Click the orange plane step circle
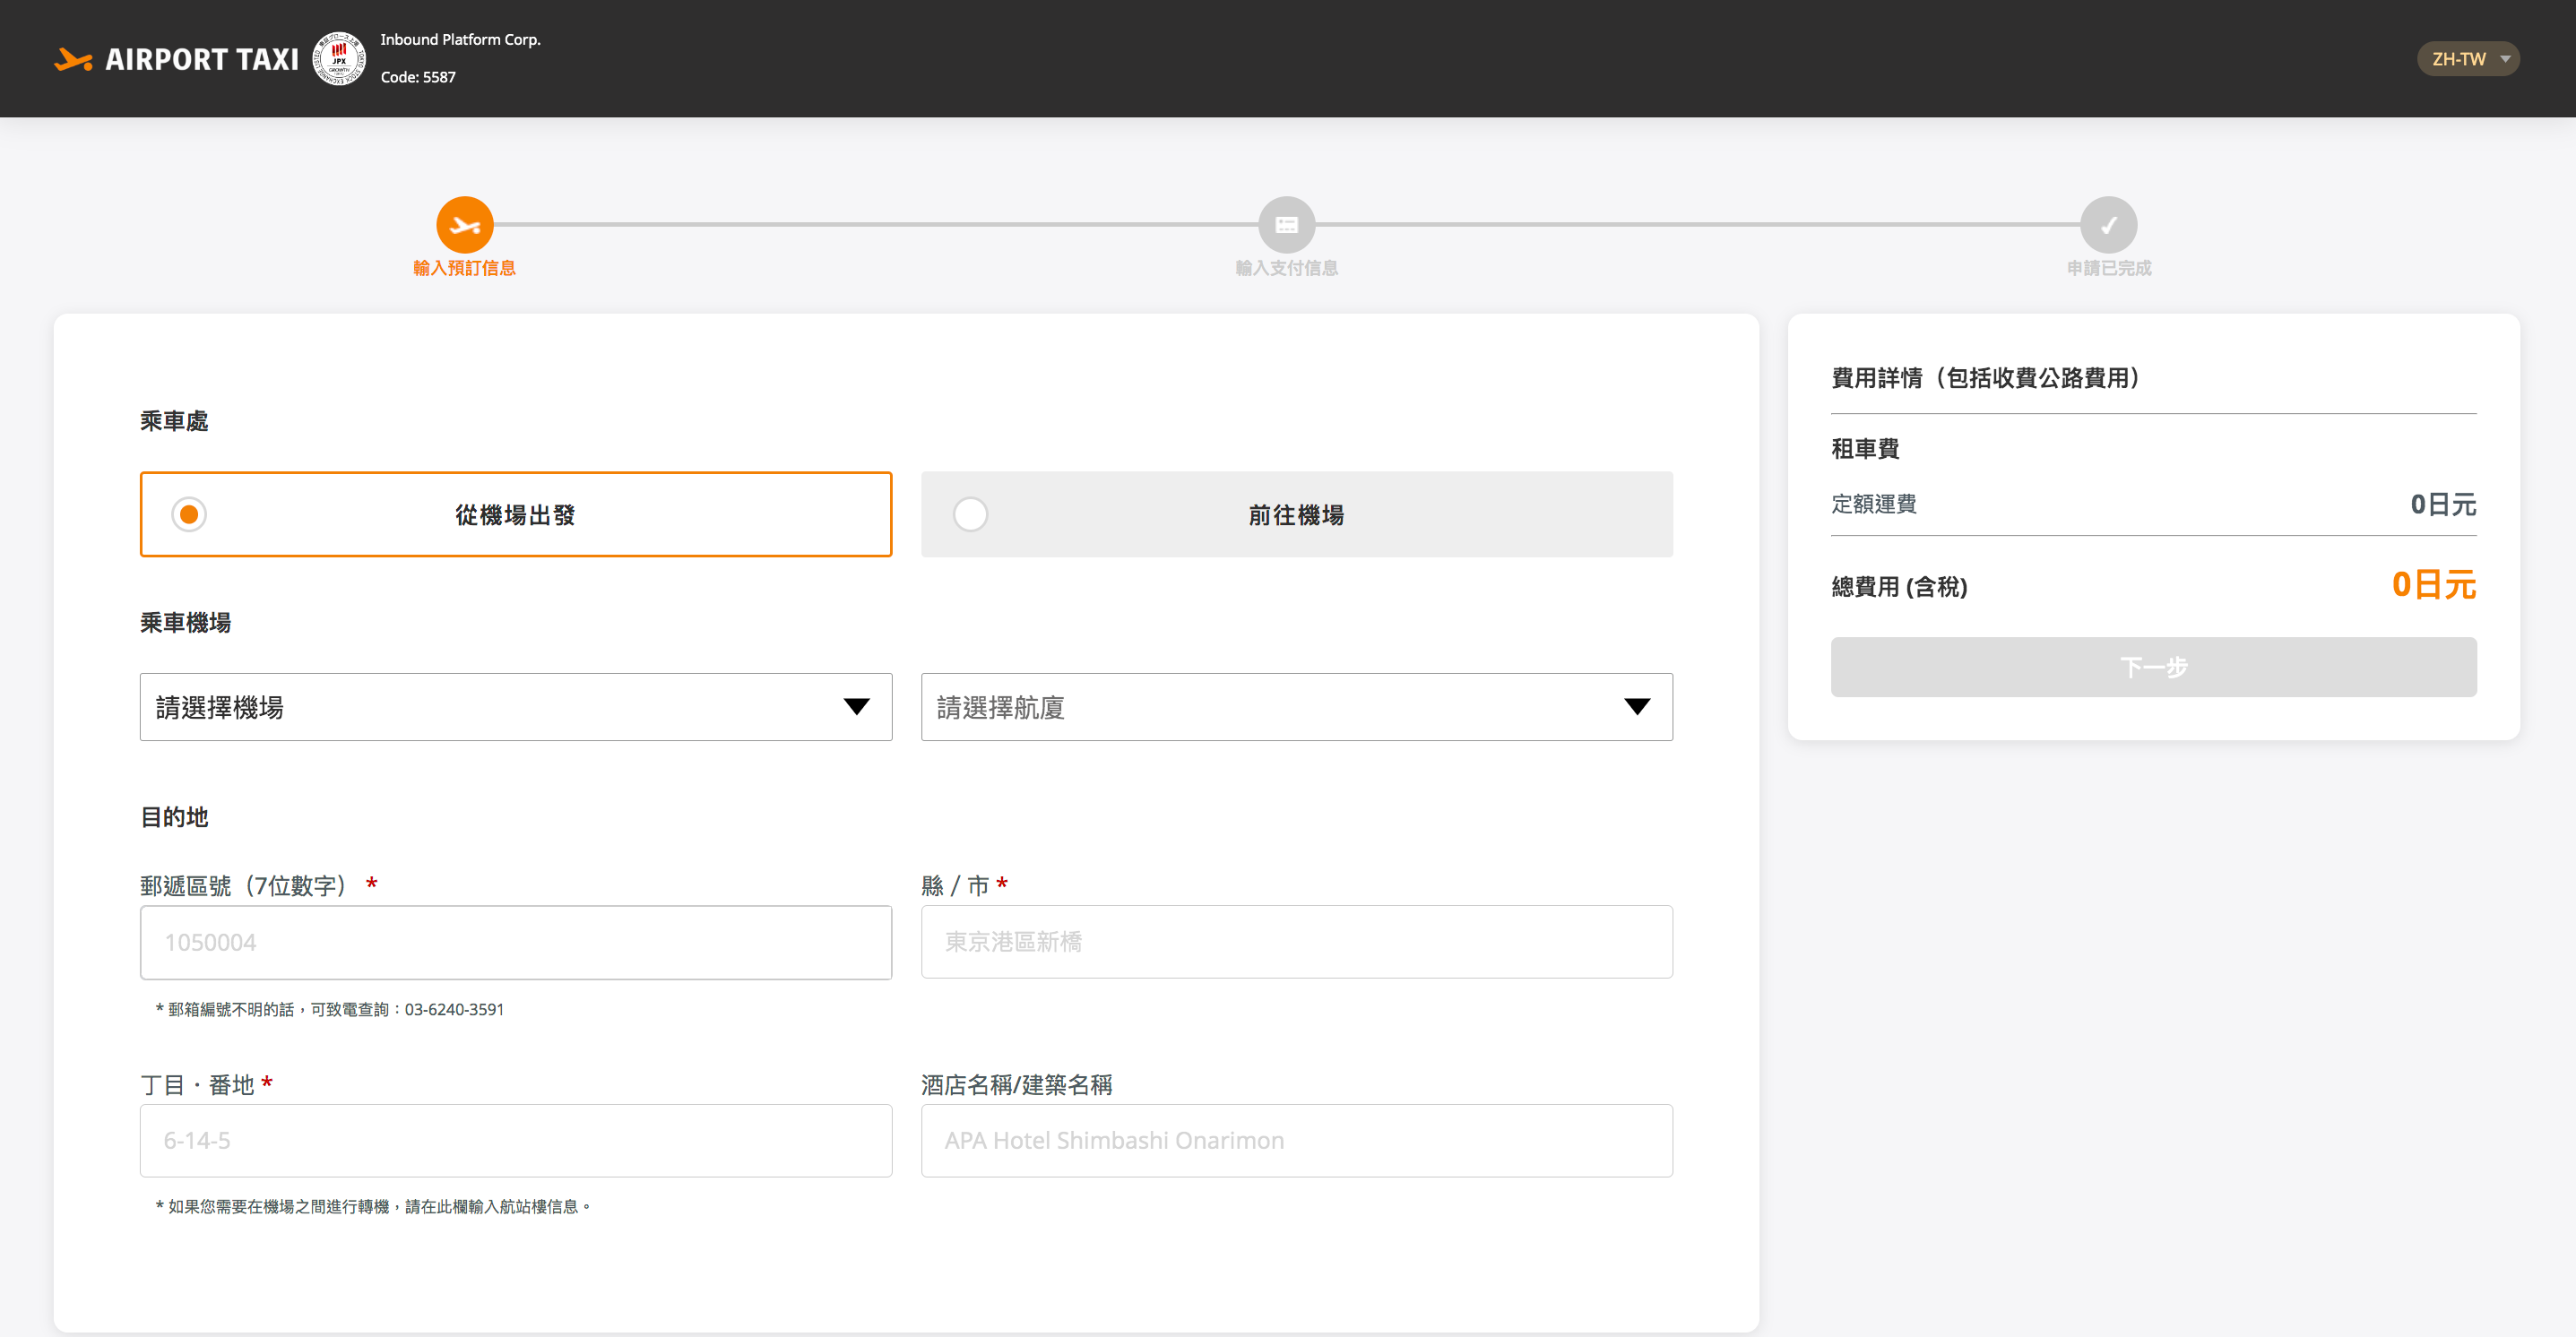Image resolution: width=2576 pixels, height=1337 pixels. (464, 225)
